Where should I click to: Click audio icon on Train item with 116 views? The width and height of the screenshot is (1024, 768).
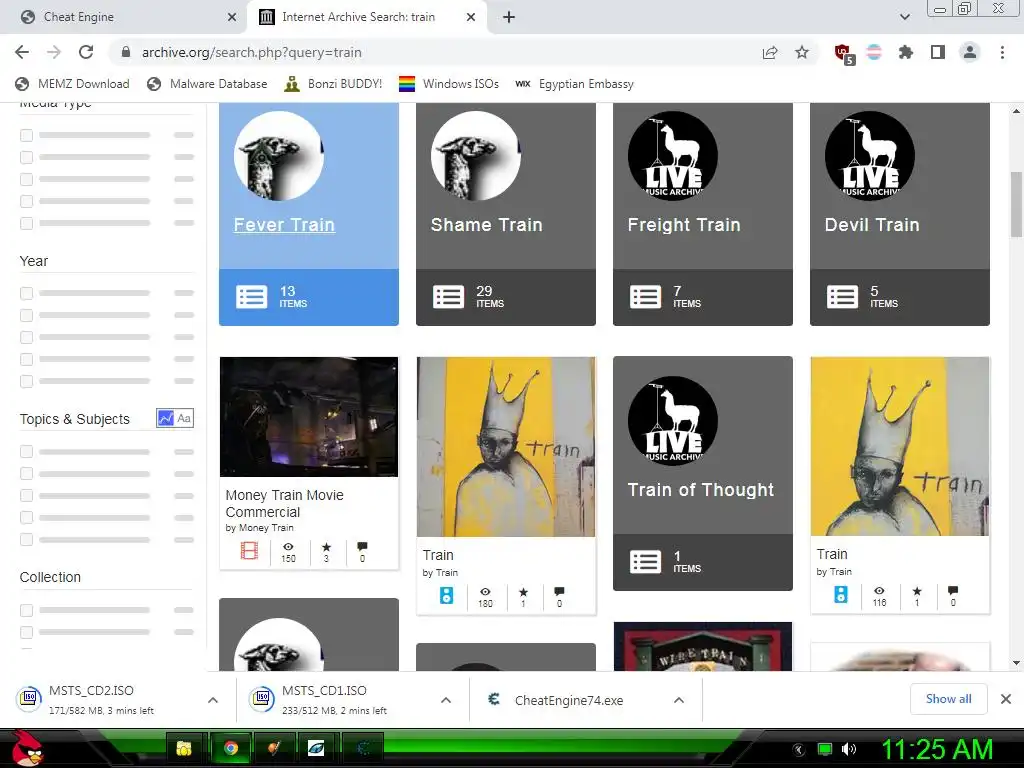pyautogui.click(x=841, y=594)
